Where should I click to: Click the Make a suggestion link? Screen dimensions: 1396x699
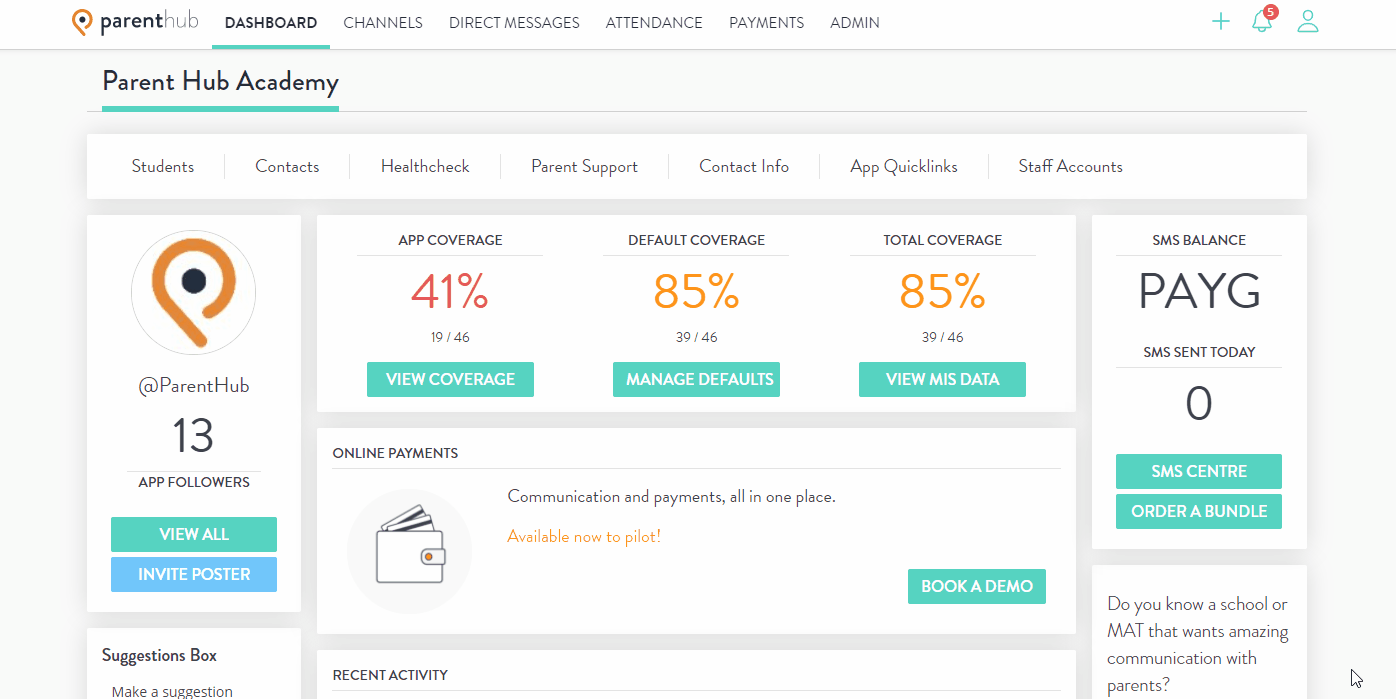click(172, 691)
